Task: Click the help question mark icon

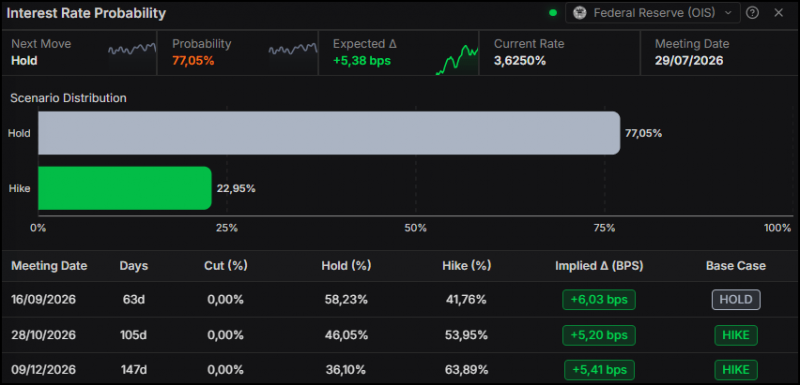Action: coord(752,13)
